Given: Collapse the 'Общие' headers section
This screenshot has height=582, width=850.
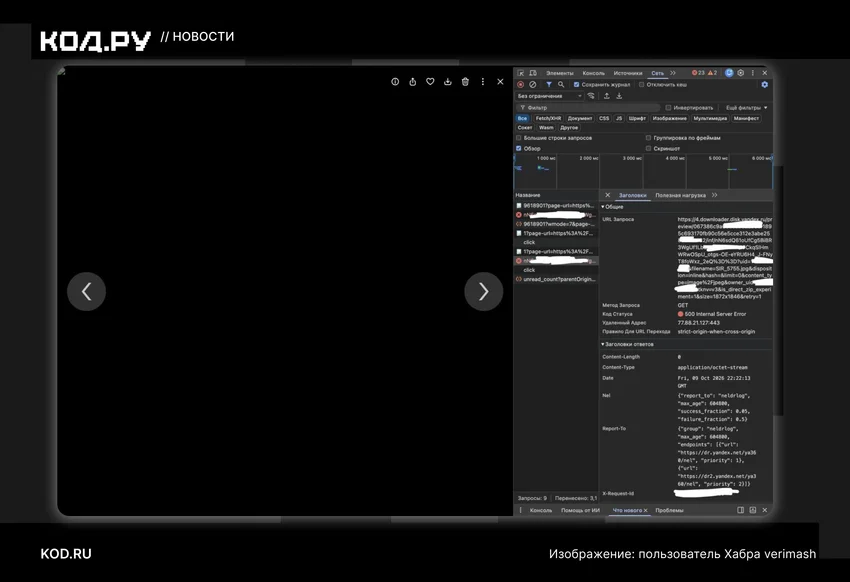Looking at the screenshot, I should 612,207.
